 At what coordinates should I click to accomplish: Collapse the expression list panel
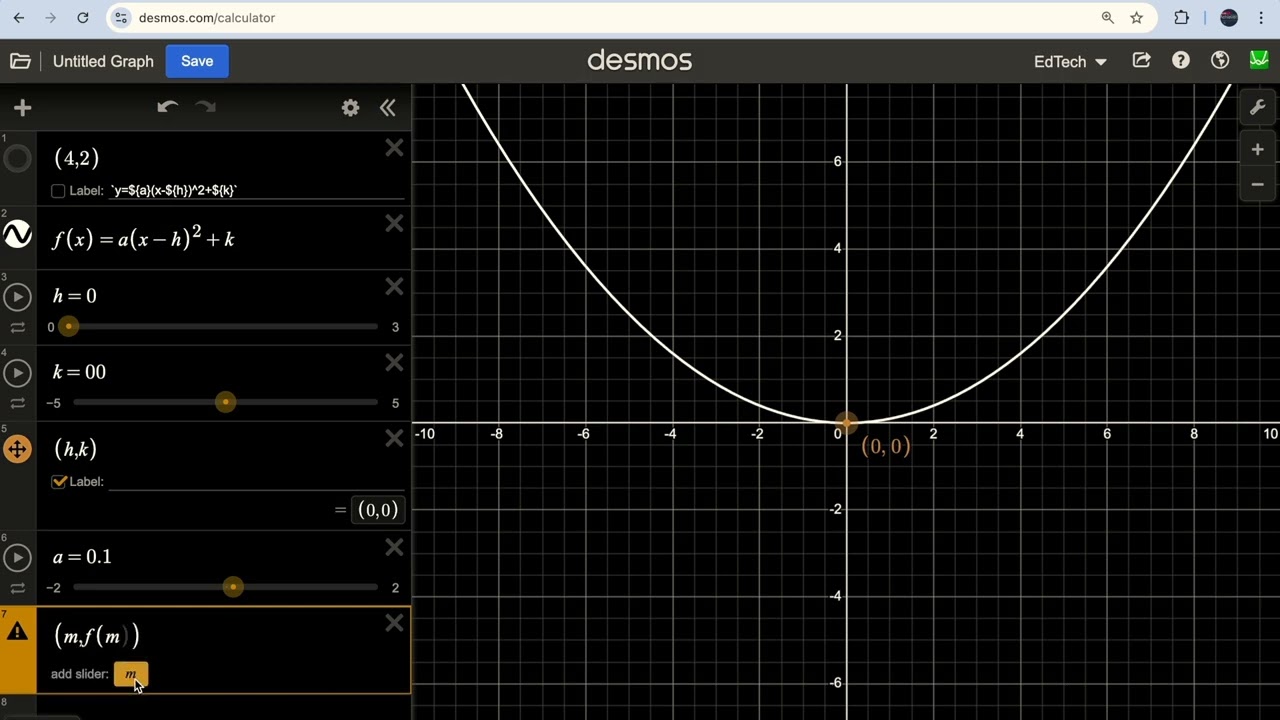pyautogui.click(x=388, y=108)
